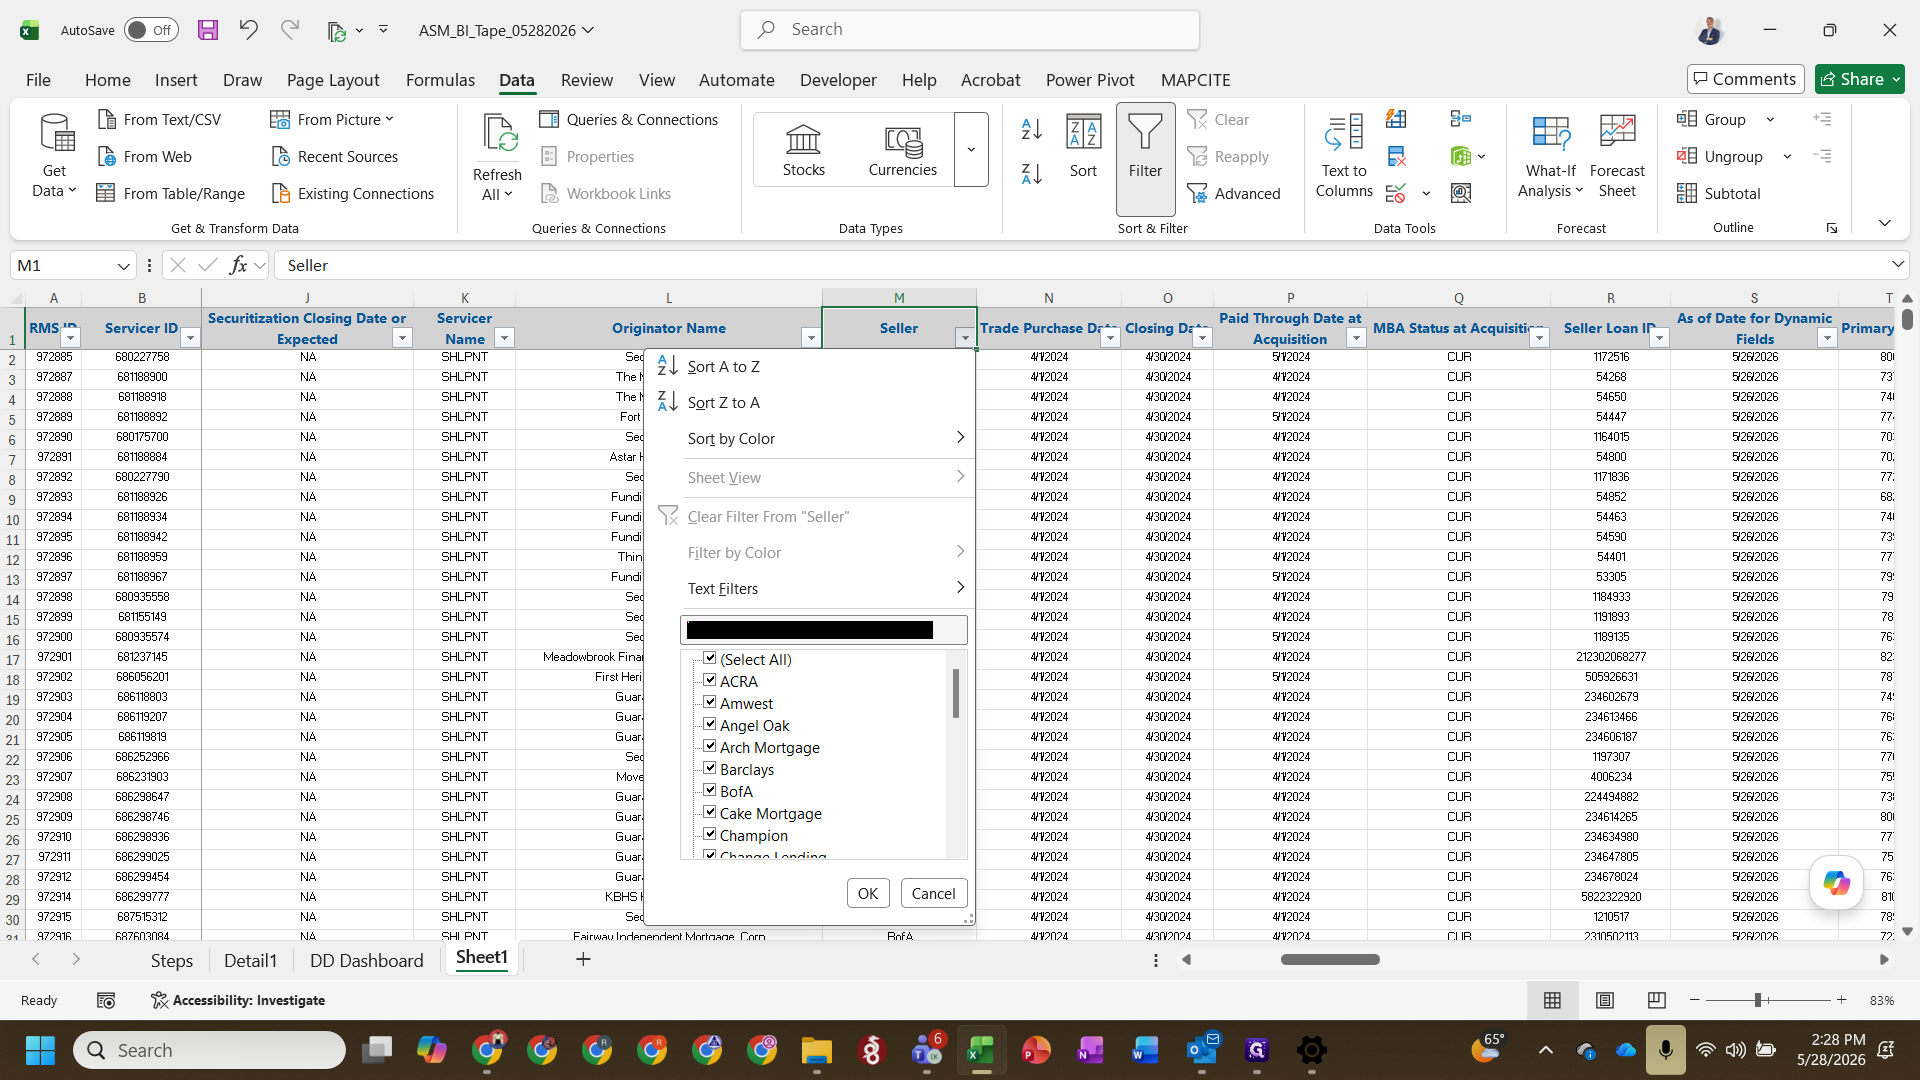Click Sort A to Z ribbon icon

pos(1032,129)
